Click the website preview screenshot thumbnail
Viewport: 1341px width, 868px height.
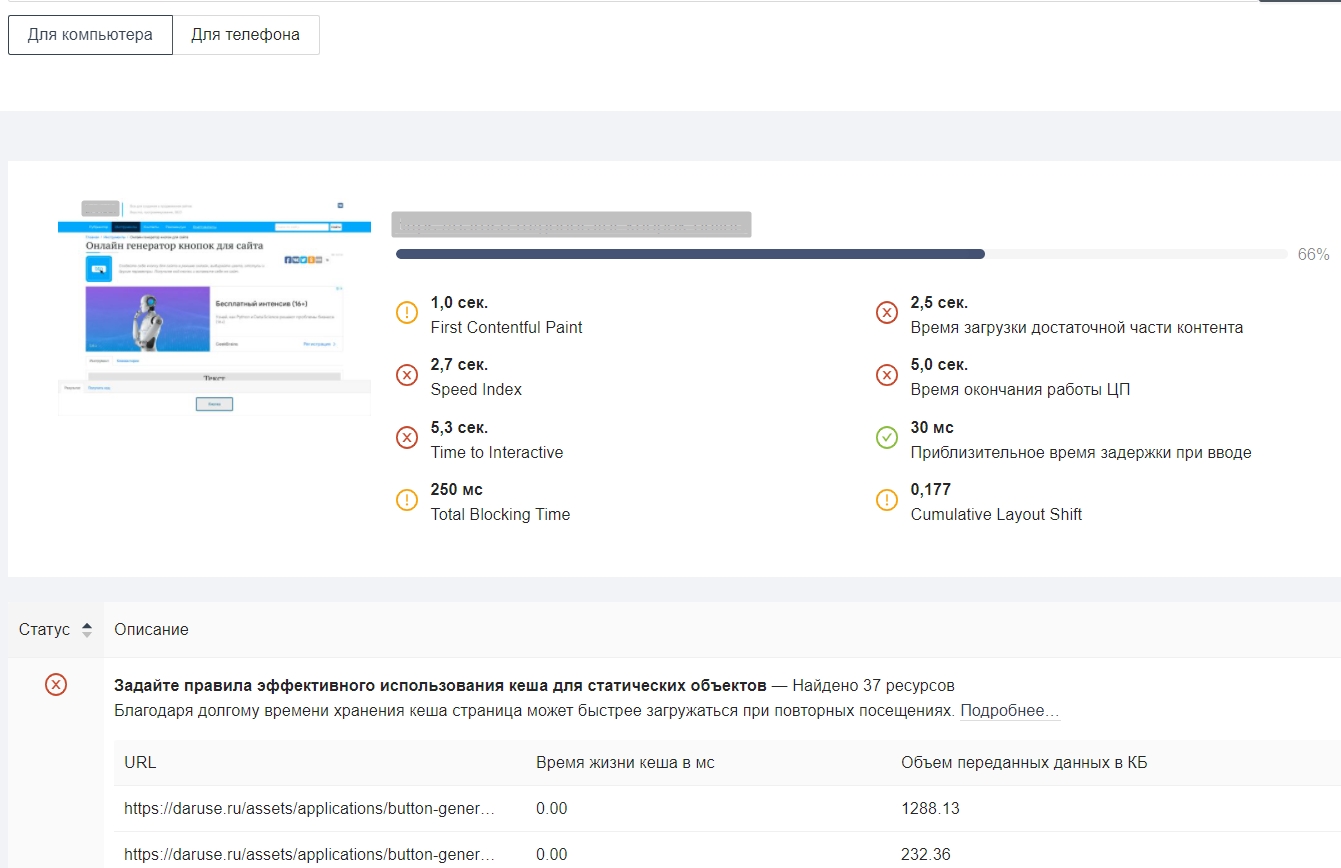tap(214, 306)
